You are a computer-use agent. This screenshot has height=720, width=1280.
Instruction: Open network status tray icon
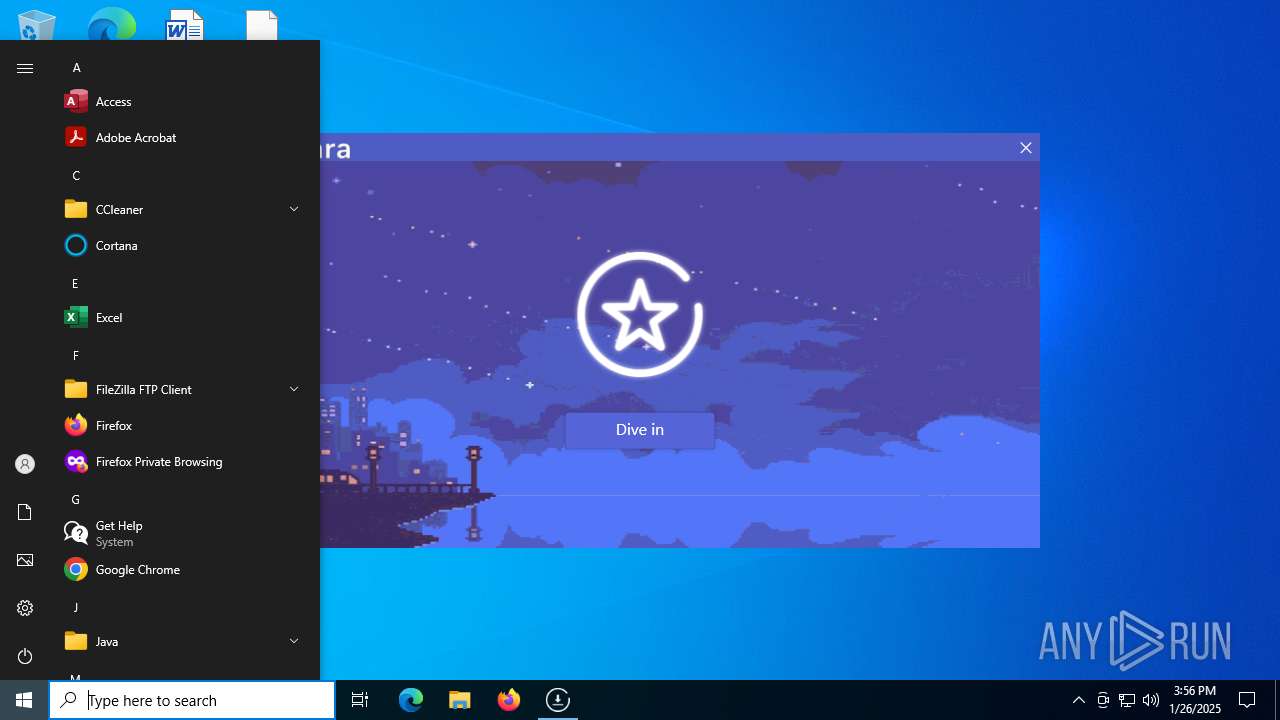click(1127, 700)
